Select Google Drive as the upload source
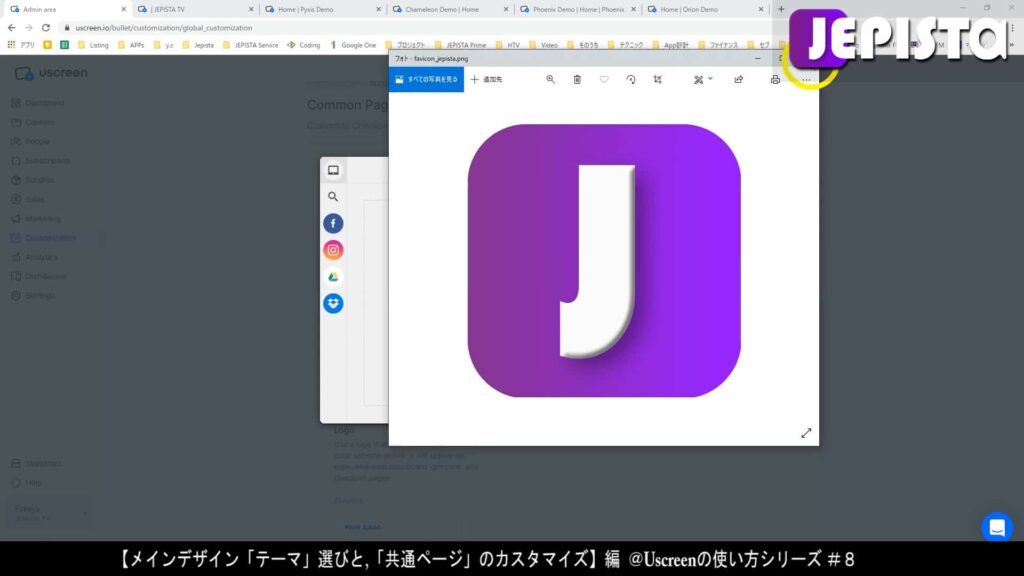This screenshot has height=576, width=1024. pyautogui.click(x=333, y=277)
